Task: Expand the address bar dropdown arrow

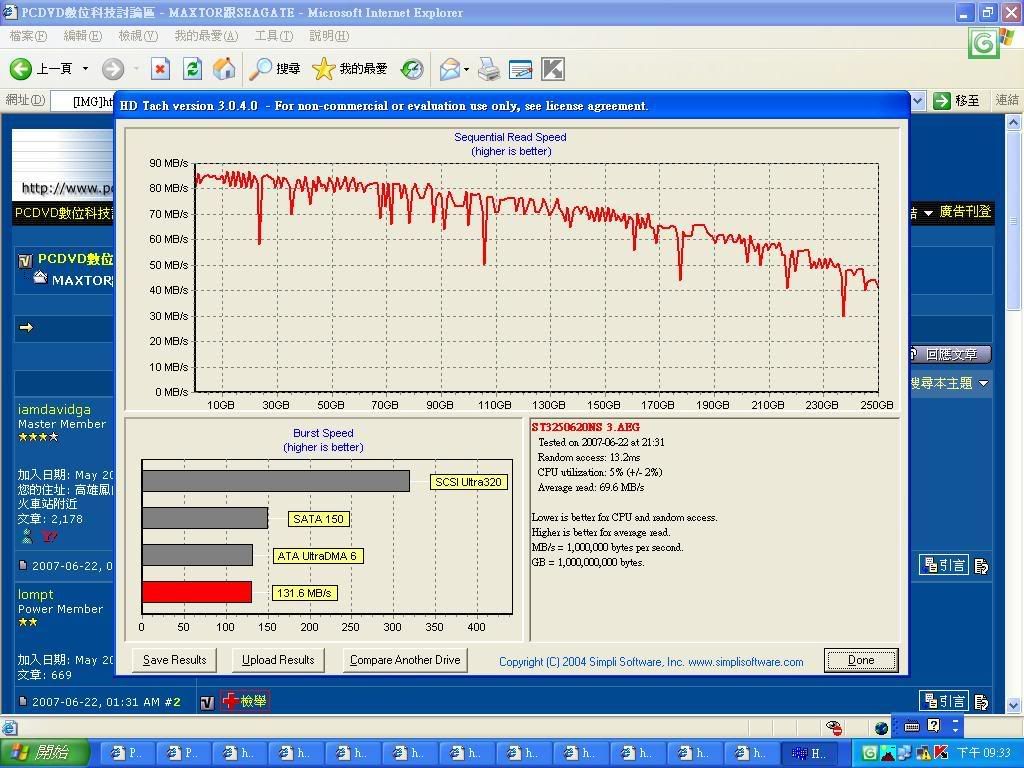Action: 918,101
